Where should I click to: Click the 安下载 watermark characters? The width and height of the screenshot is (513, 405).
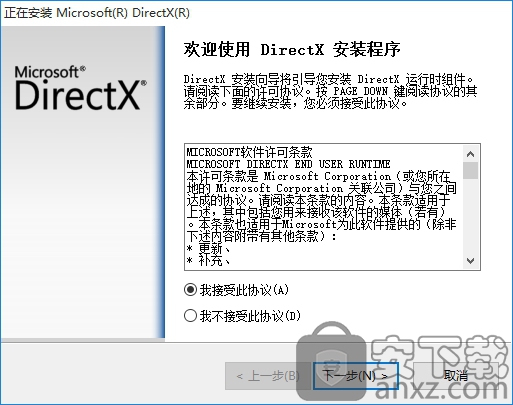pyautogui.click(x=440, y=357)
